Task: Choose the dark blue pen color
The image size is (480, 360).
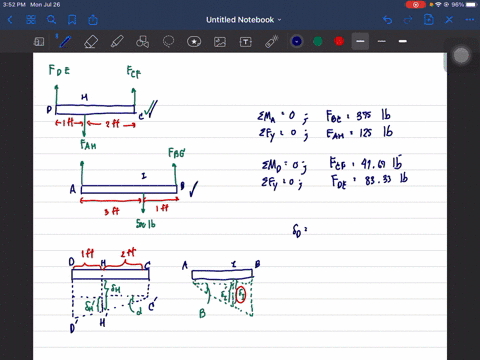Action: pos(297,41)
